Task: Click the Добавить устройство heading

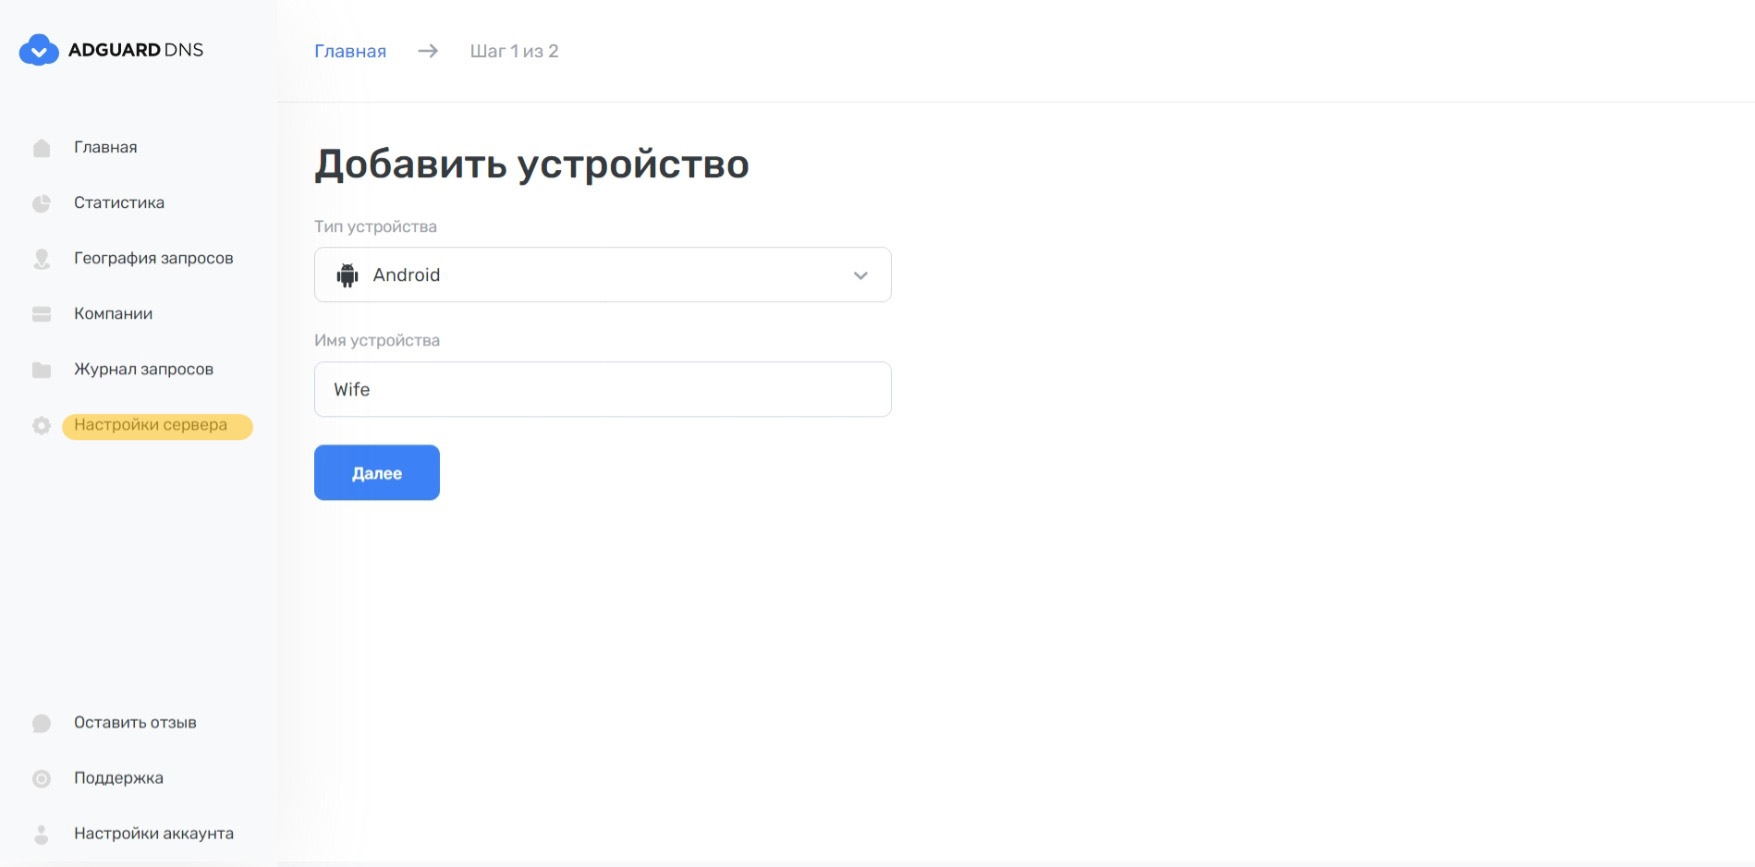Action: pyautogui.click(x=532, y=164)
